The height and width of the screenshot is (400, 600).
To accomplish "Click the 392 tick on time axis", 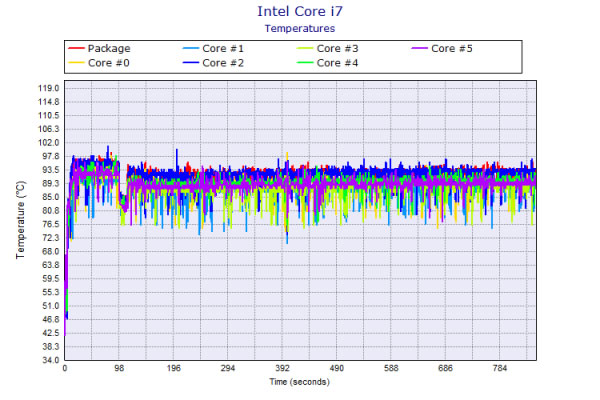I will 282,368.
